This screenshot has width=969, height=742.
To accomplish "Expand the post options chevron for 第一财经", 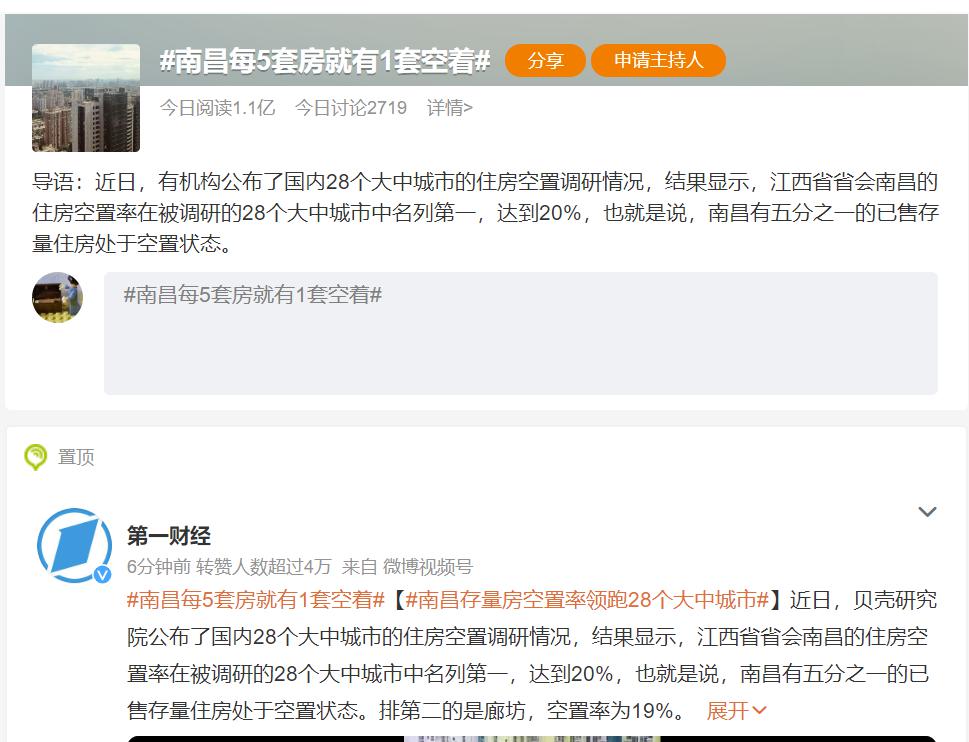I will pyautogui.click(x=927, y=512).
